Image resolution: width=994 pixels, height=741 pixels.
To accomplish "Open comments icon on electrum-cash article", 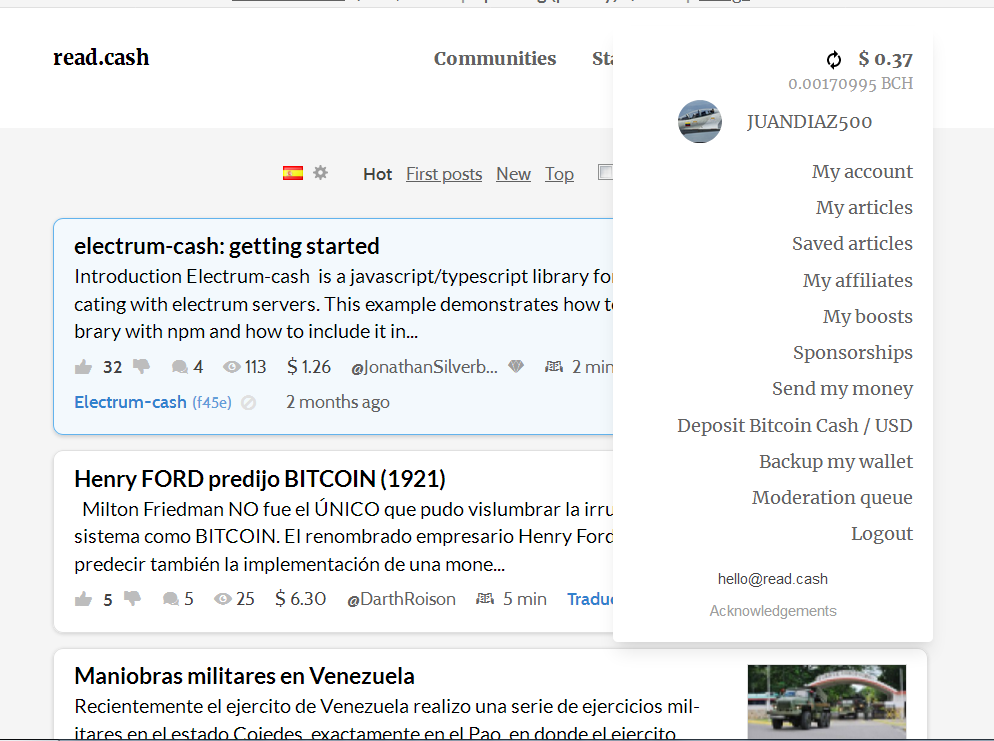I will coord(179,367).
